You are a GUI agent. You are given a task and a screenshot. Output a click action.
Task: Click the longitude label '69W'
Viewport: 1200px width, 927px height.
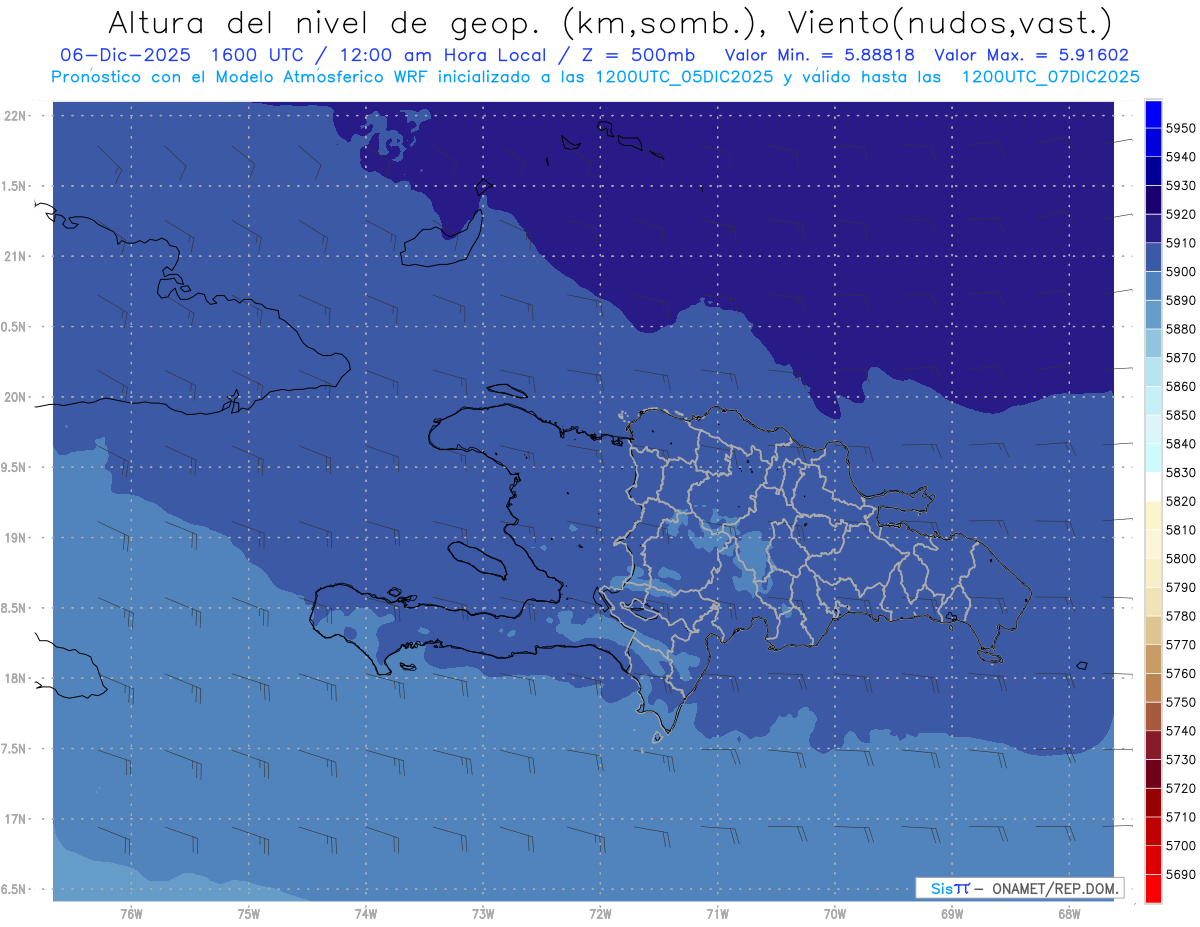click(952, 913)
